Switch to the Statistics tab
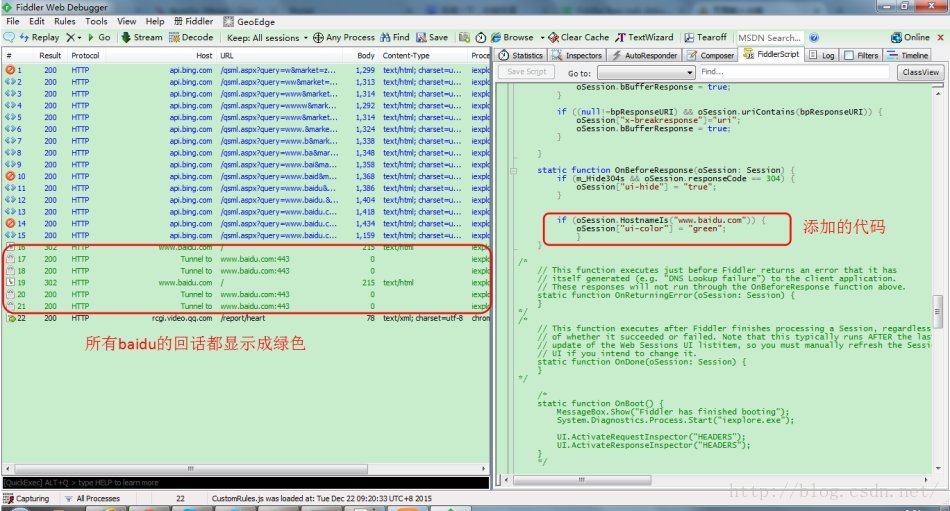950x511 pixels. tap(521, 55)
